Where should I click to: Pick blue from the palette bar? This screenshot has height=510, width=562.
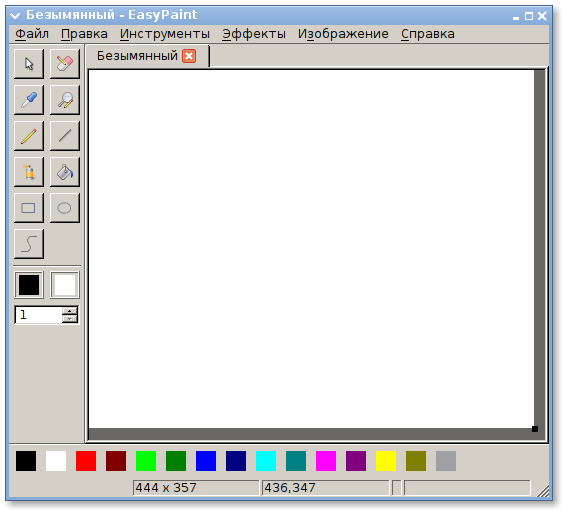(x=206, y=461)
